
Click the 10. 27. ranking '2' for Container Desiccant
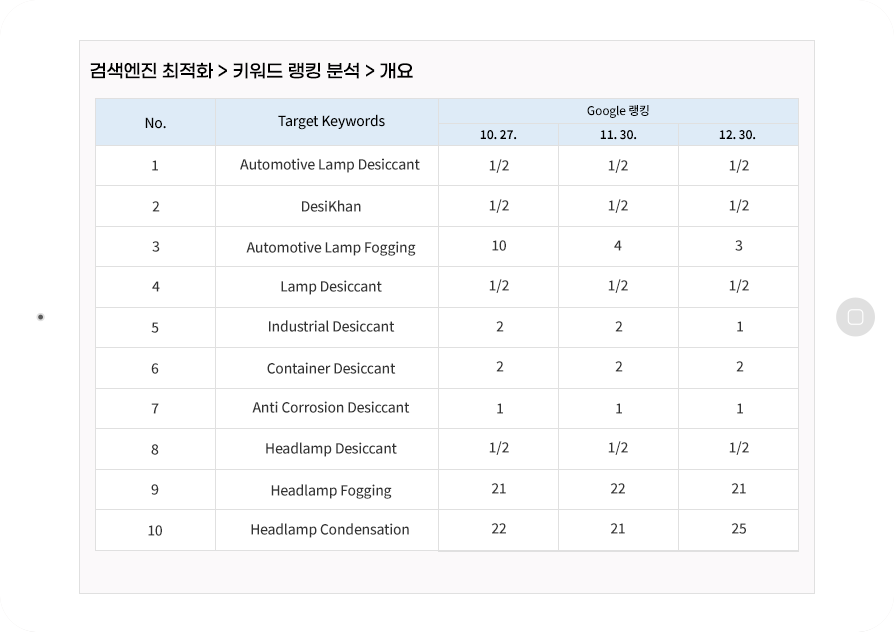(x=499, y=367)
